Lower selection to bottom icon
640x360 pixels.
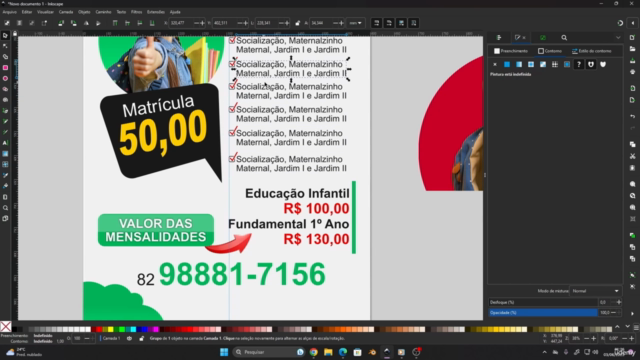[x=152, y=23]
